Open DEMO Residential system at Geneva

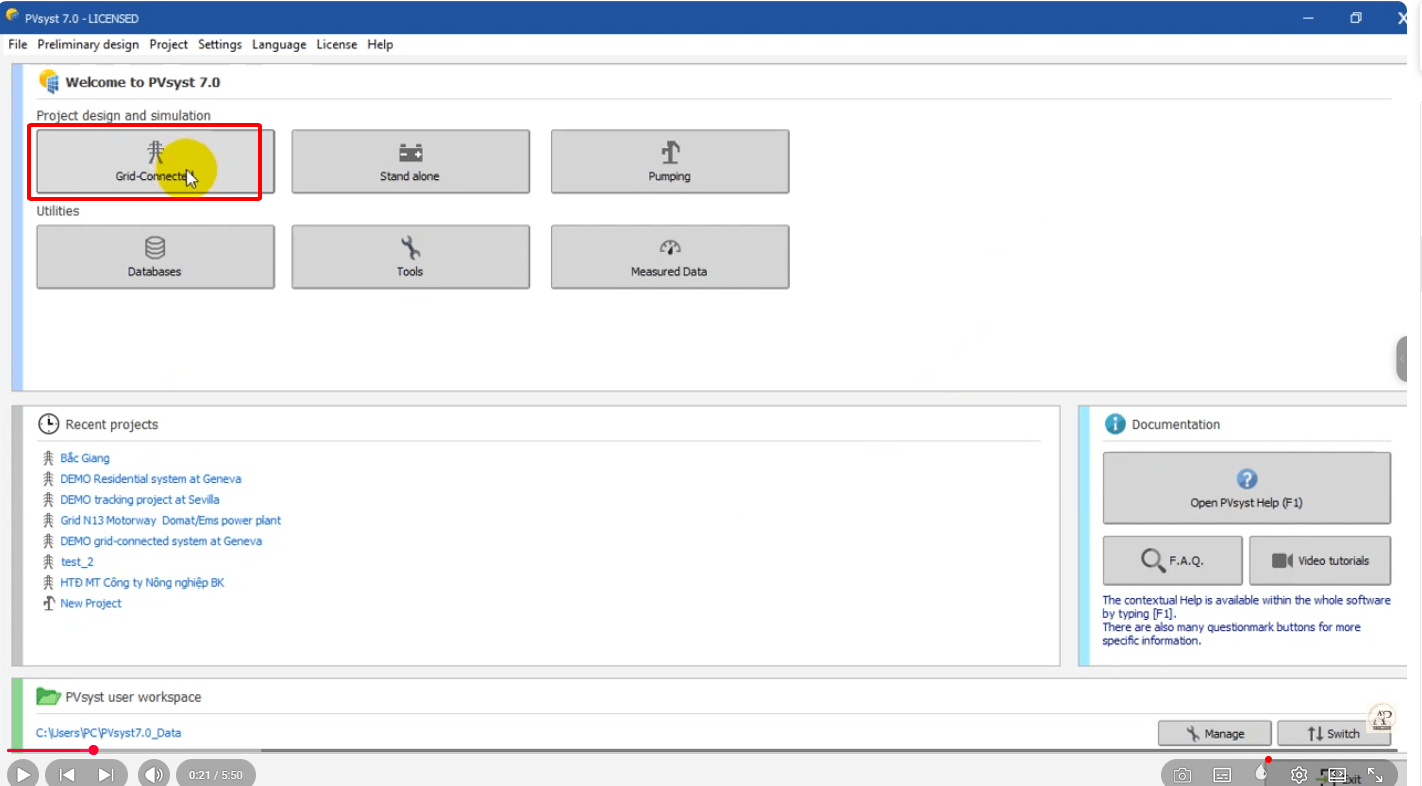(150, 479)
